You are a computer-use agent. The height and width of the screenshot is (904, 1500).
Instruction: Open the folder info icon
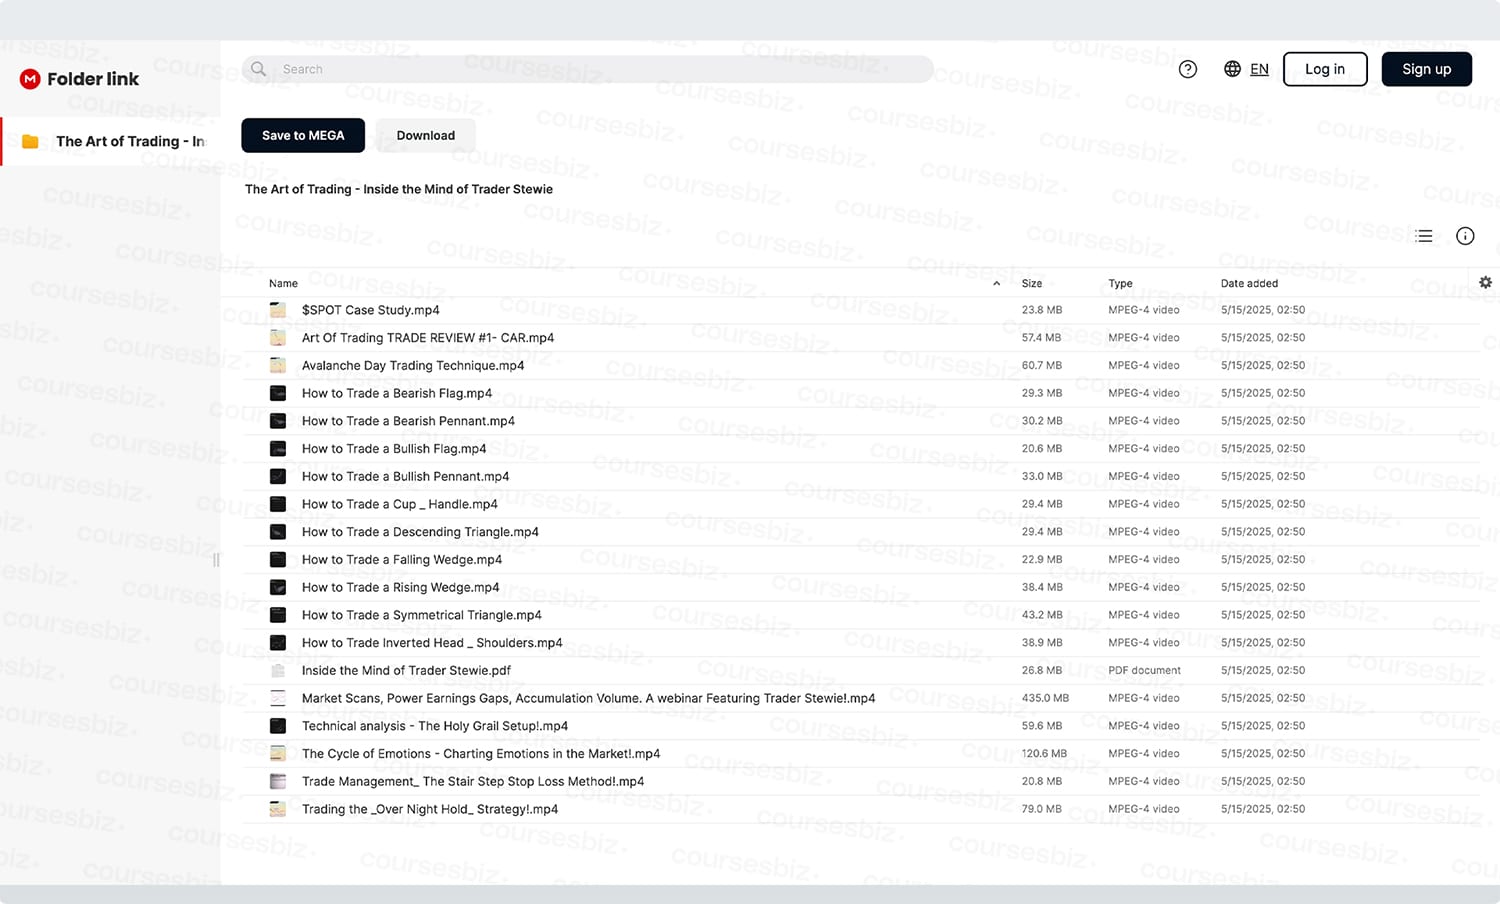click(x=1465, y=236)
